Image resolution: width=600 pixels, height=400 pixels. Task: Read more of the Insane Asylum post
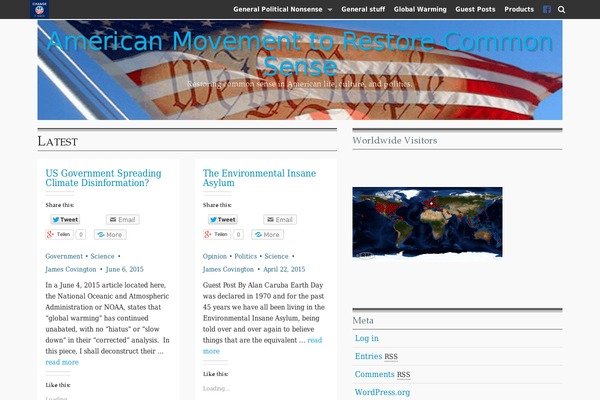click(262, 345)
